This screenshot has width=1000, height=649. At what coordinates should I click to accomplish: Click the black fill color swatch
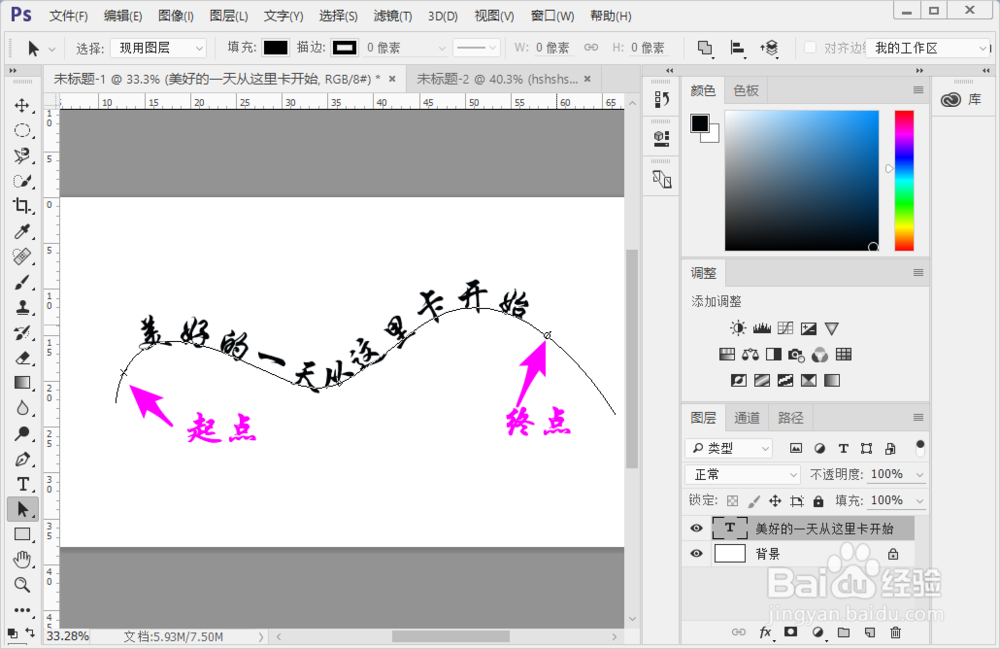tap(275, 47)
